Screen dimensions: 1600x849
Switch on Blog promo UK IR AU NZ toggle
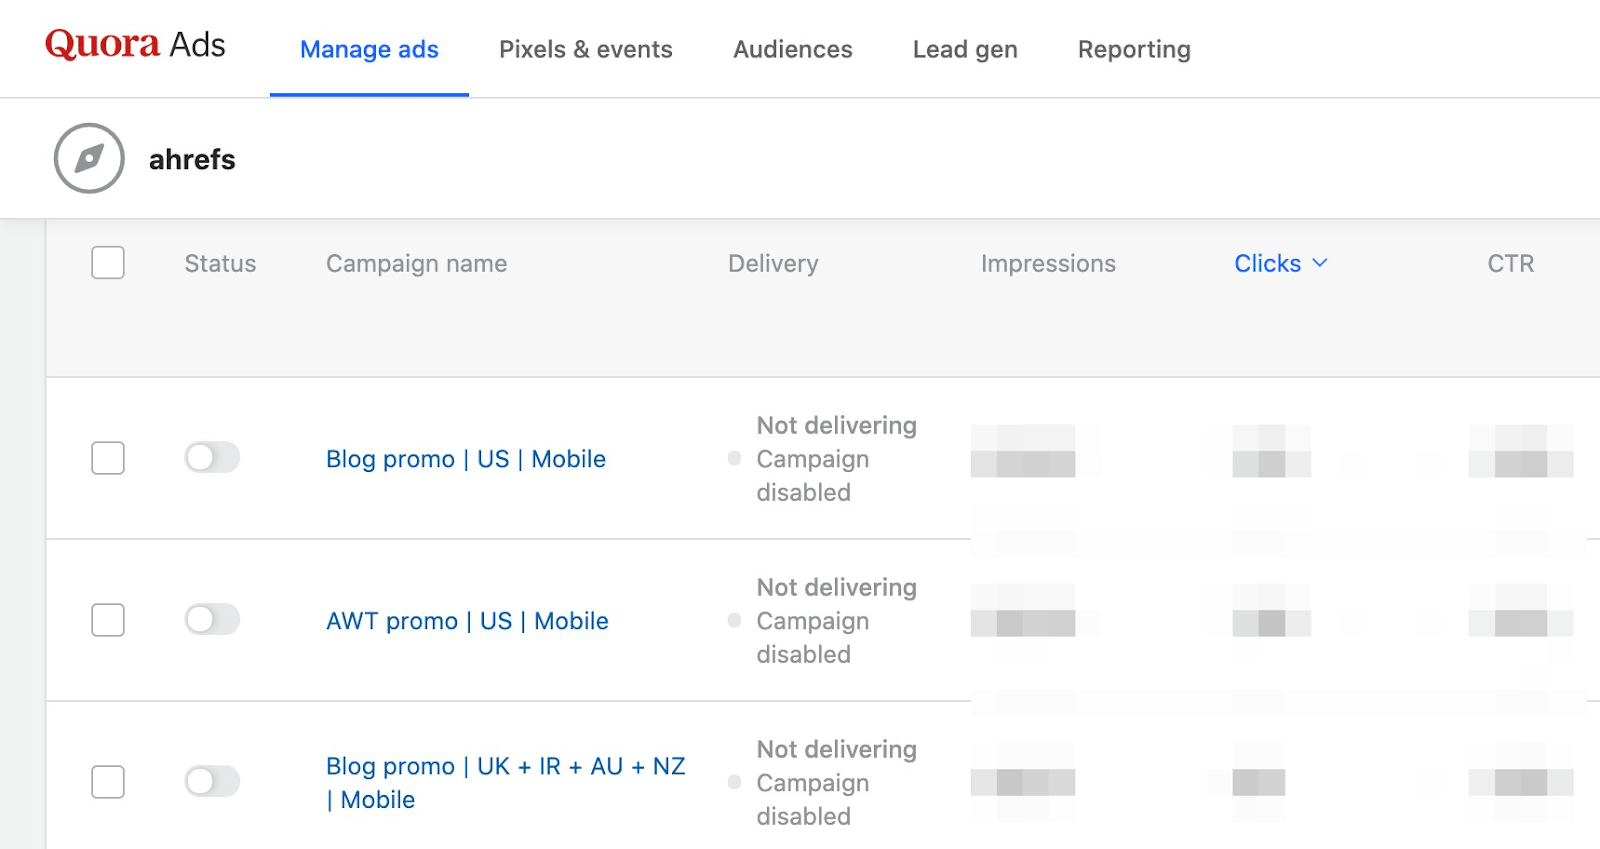(x=212, y=782)
